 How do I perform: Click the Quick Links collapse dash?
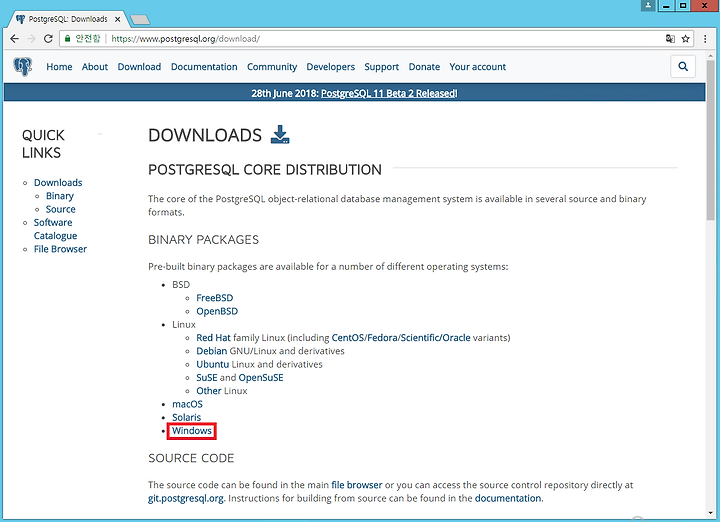point(100,134)
